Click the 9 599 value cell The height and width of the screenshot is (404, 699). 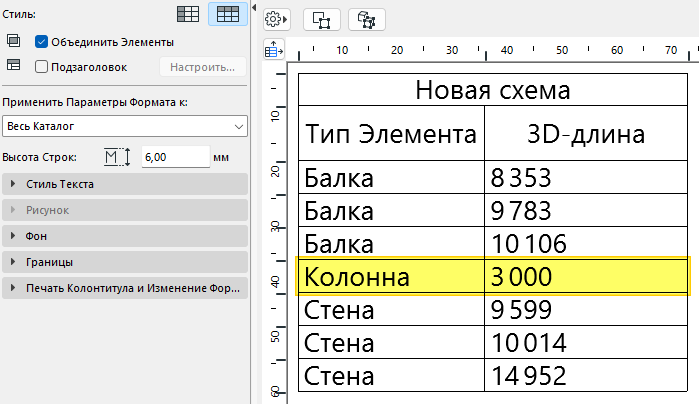click(x=586, y=309)
